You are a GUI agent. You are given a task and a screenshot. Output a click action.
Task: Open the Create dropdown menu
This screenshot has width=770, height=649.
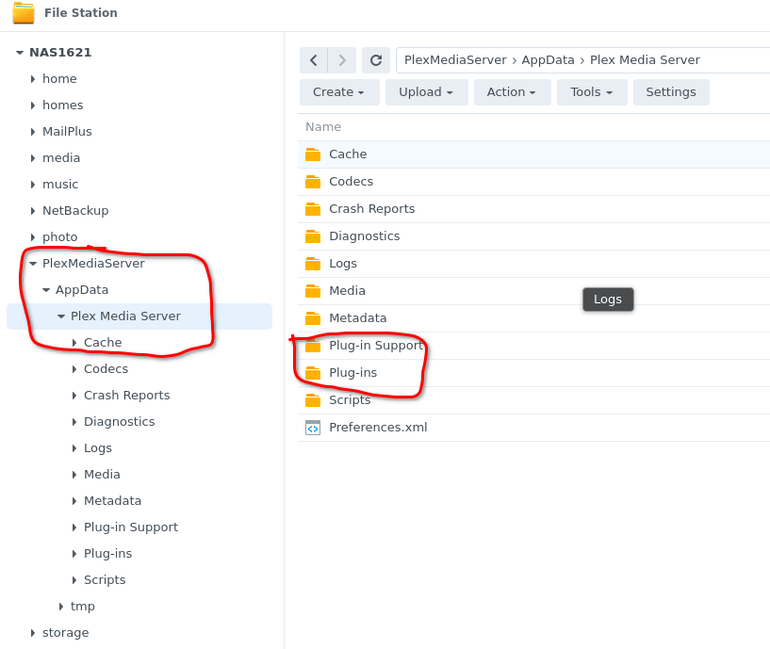coord(339,92)
